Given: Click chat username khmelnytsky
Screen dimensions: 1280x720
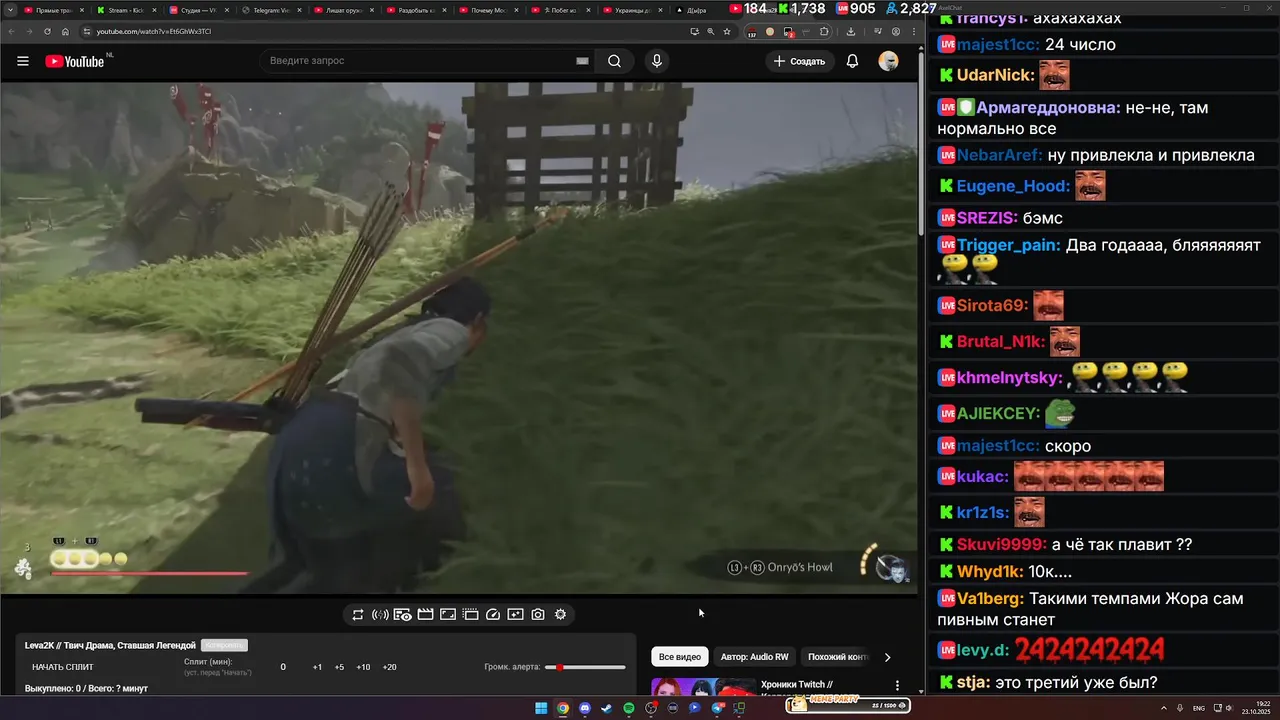Looking at the screenshot, I should tap(1010, 378).
